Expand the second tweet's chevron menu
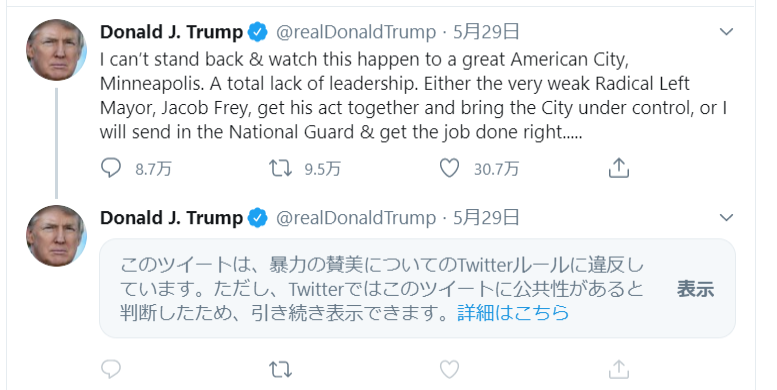This screenshot has width=777, height=390. 726,218
